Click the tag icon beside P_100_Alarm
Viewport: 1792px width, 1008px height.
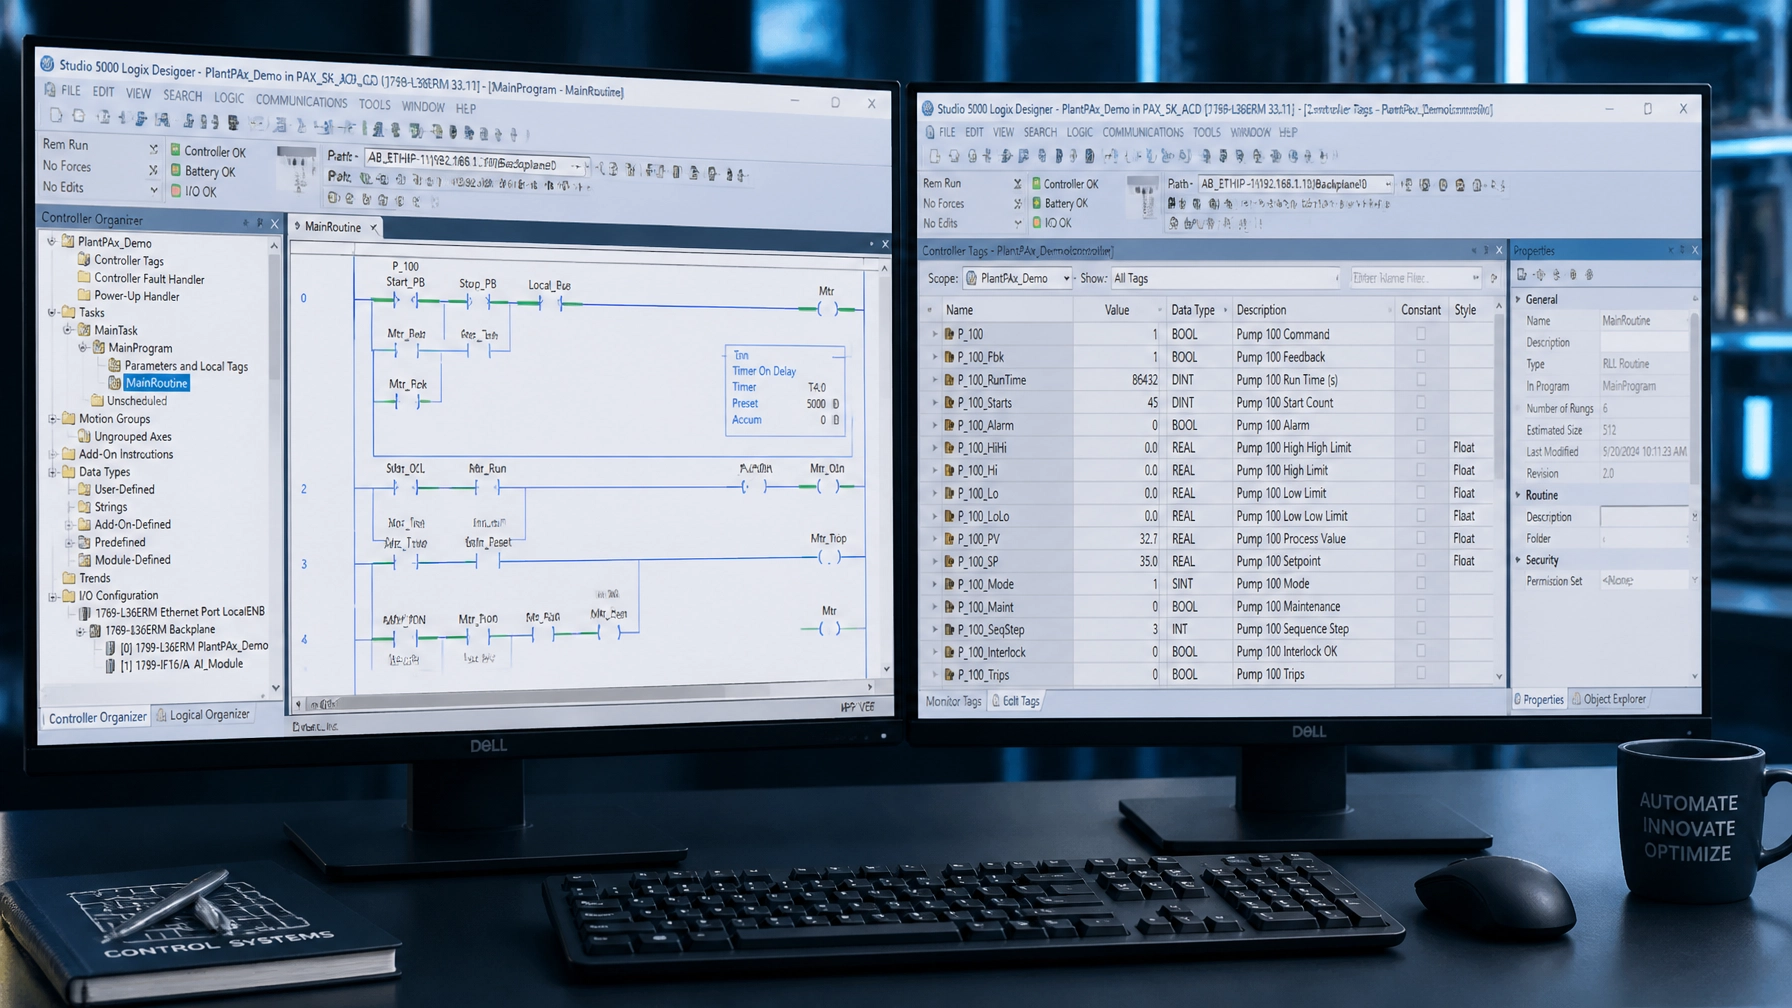coord(949,425)
